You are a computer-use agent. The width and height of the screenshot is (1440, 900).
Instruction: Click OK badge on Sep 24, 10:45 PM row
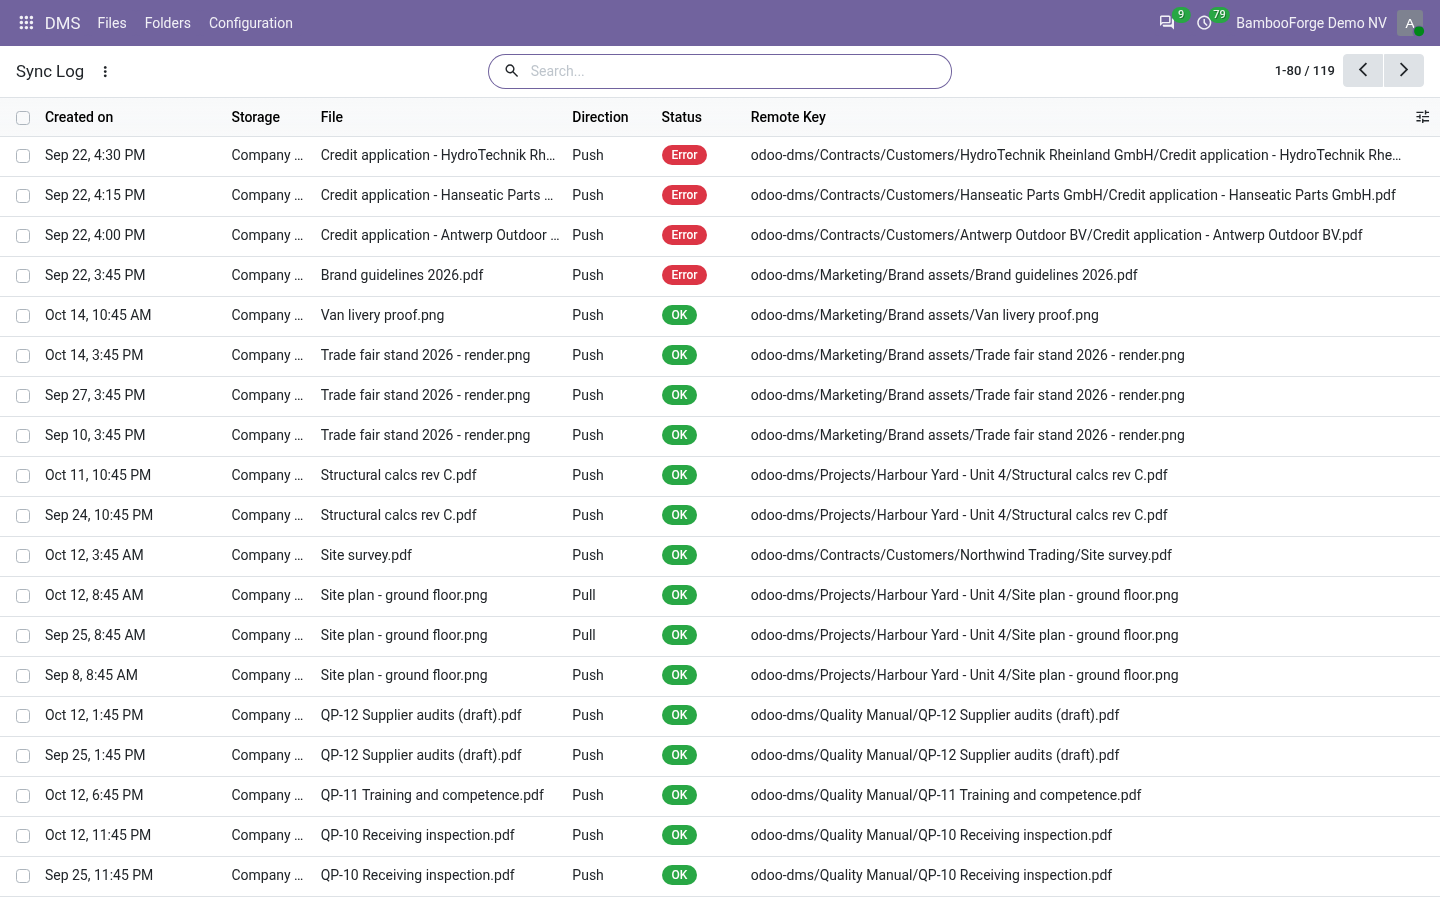tap(679, 515)
